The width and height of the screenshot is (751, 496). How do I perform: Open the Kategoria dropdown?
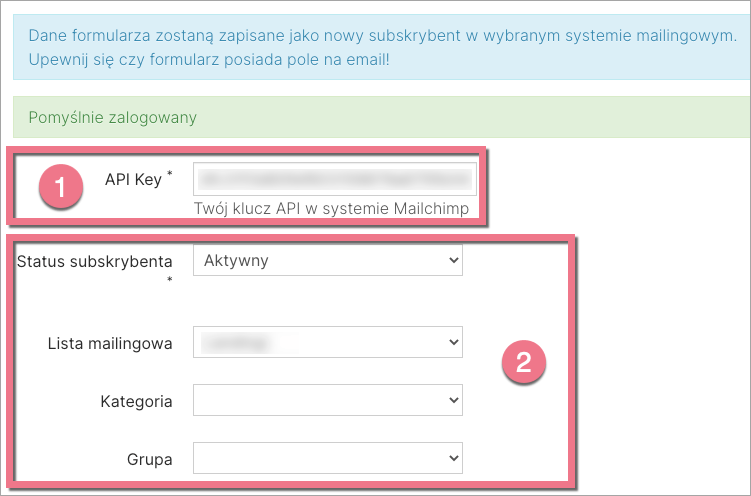327,401
